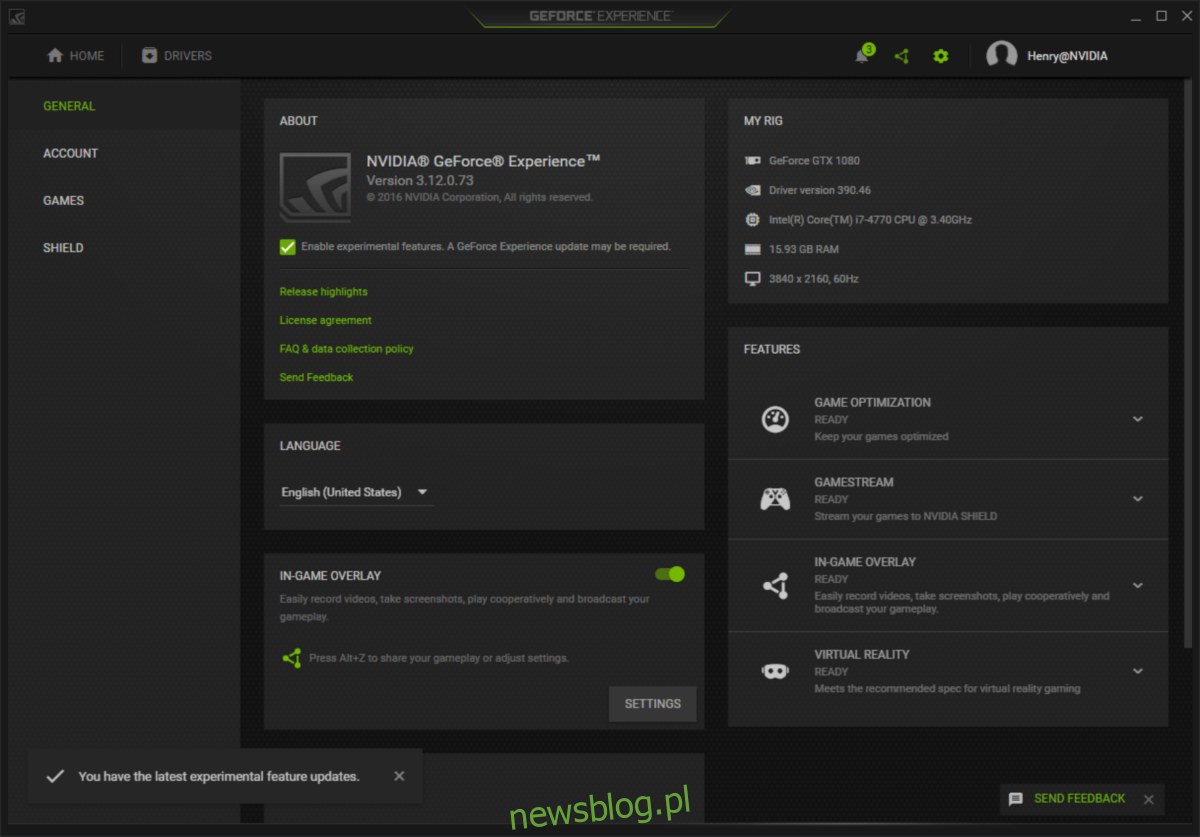Uncheck Enable experimental features checkbox

point(288,247)
